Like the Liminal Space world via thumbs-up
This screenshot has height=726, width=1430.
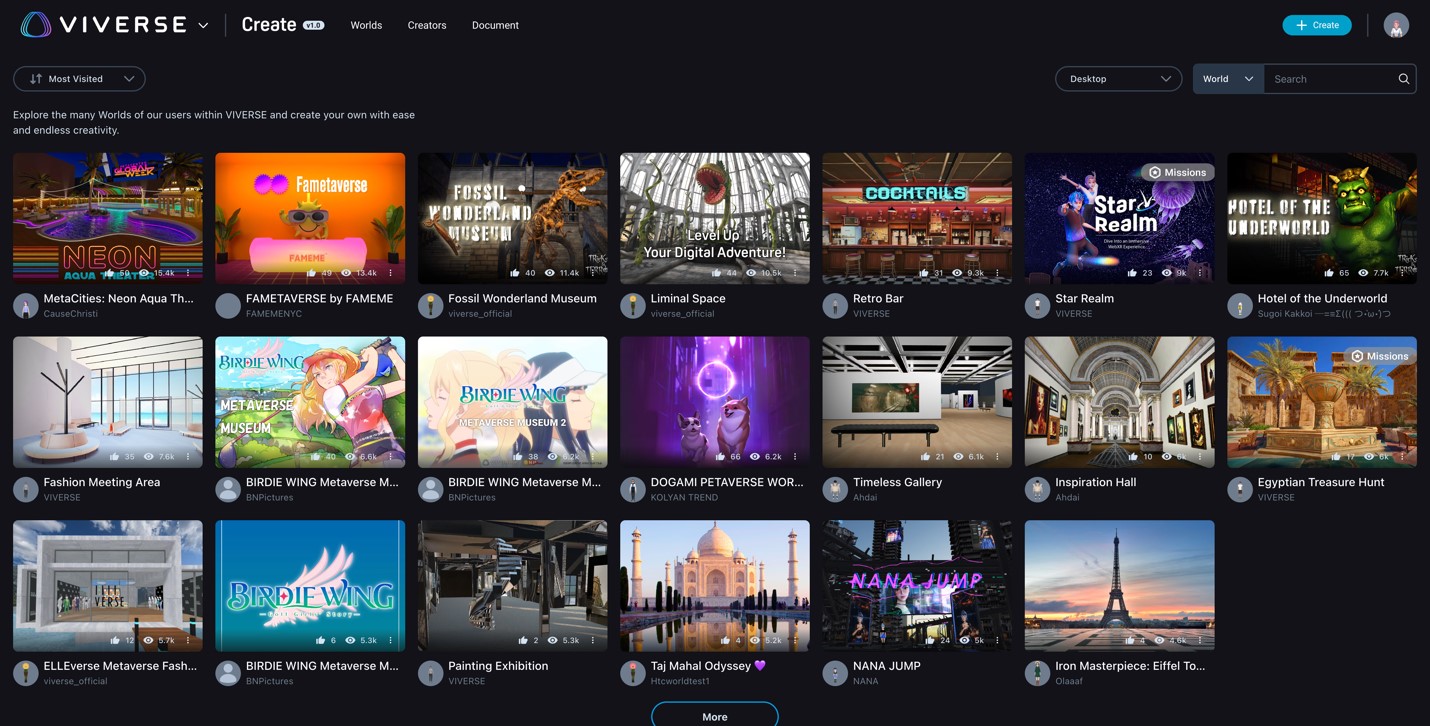(716, 273)
